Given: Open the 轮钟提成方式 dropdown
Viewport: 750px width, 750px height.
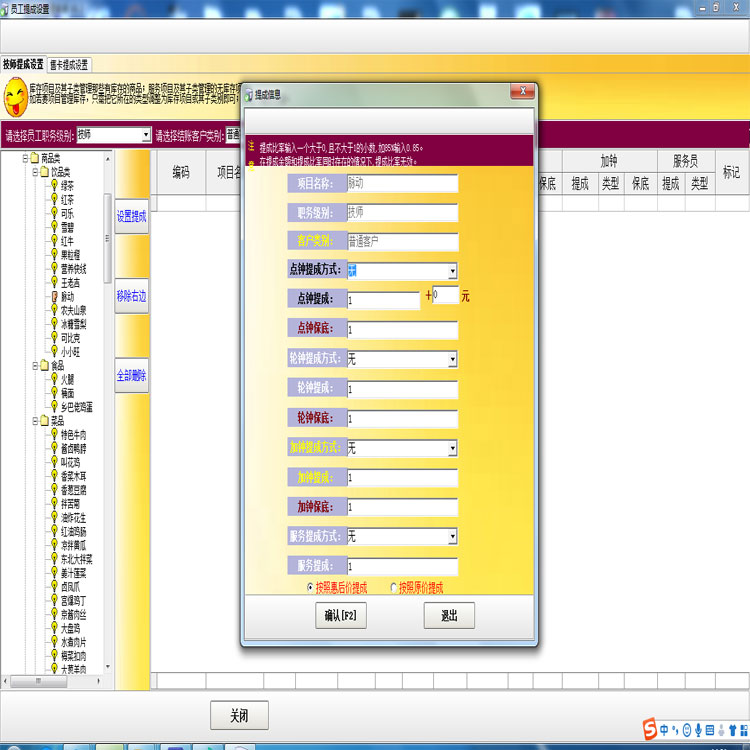Looking at the screenshot, I should pos(452,359).
